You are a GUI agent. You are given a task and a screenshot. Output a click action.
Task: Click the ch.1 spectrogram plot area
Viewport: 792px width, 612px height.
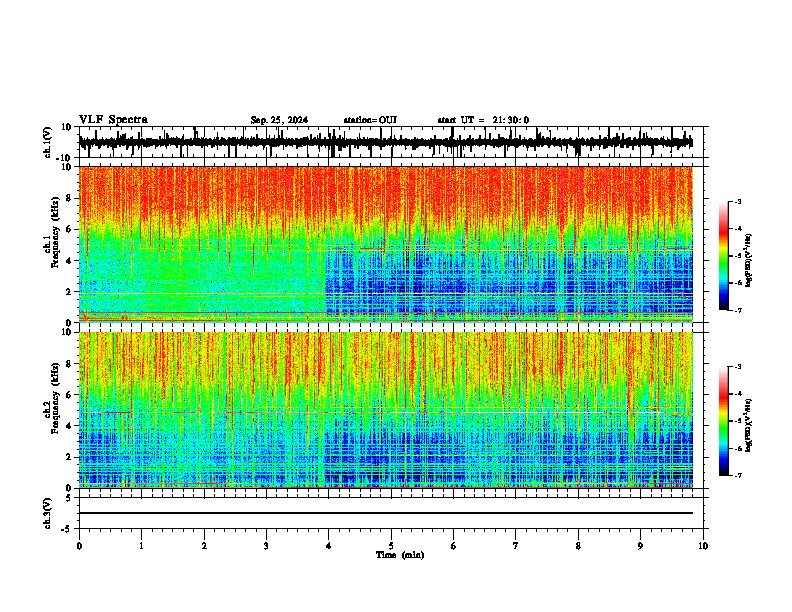[x=386, y=244]
